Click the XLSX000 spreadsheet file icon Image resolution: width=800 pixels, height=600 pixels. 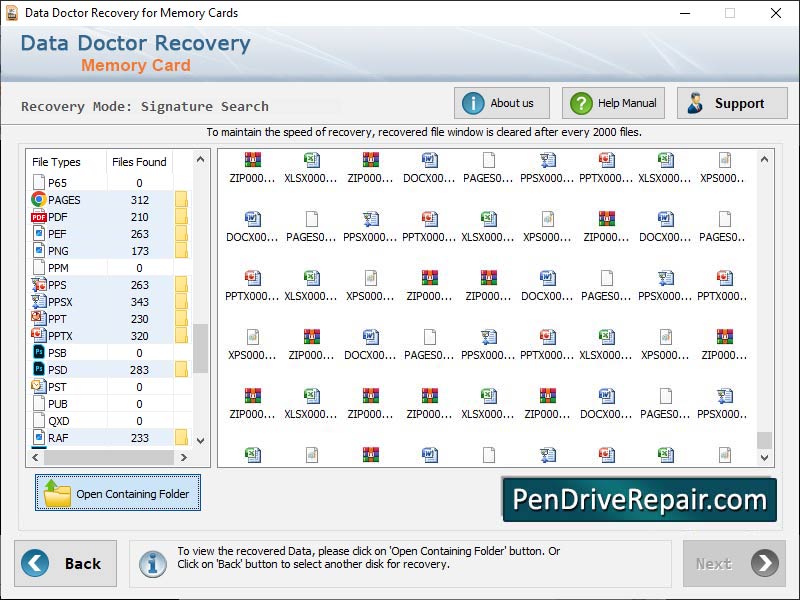(310, 160)
